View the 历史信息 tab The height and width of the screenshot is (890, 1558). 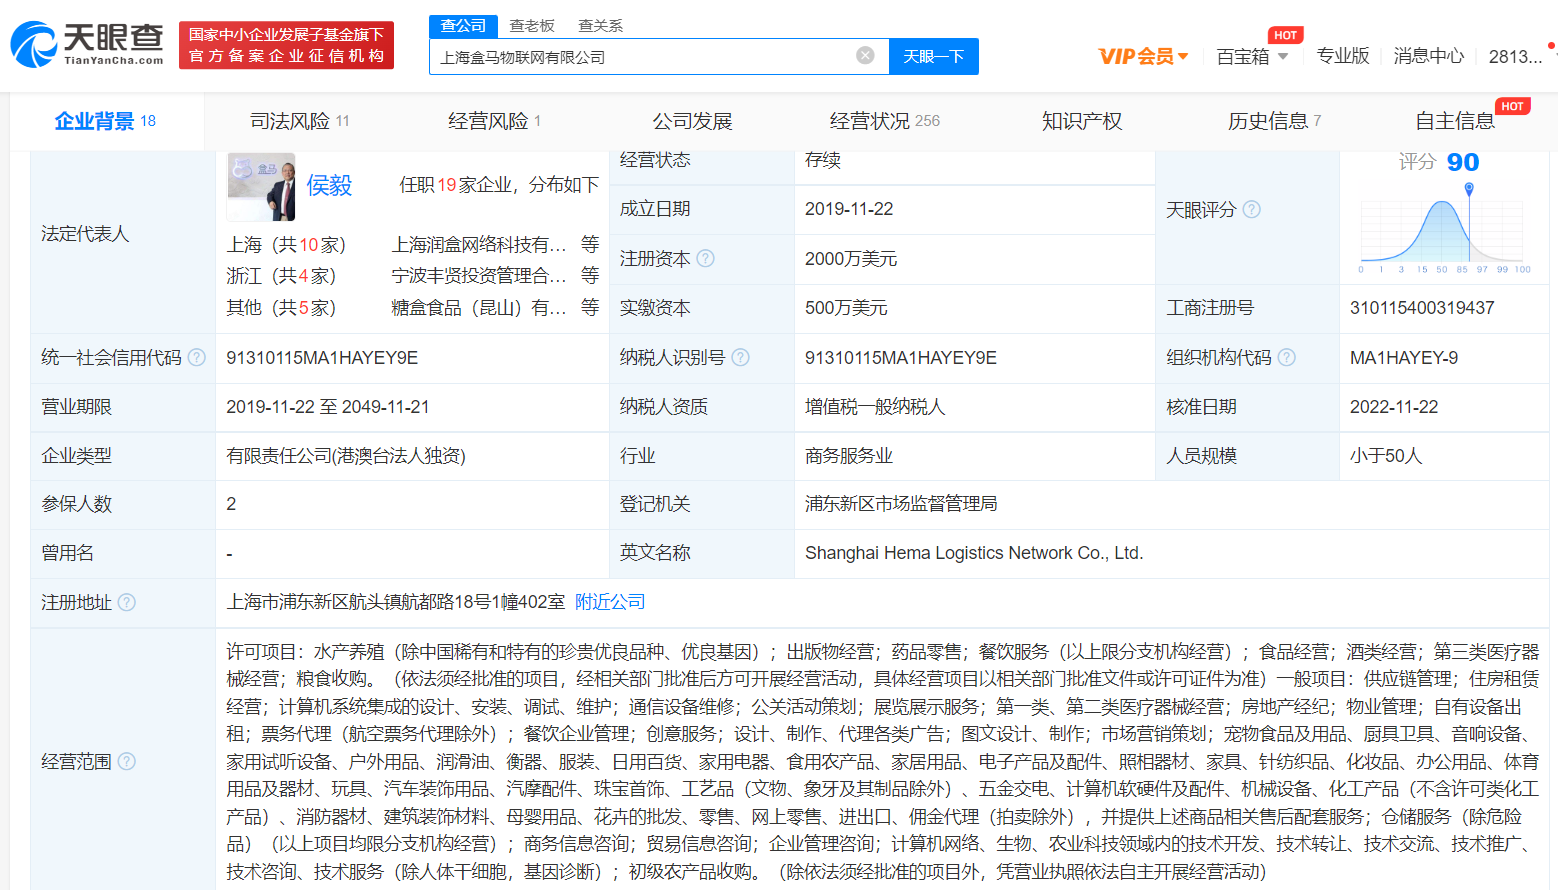[x=1268, y=120]
